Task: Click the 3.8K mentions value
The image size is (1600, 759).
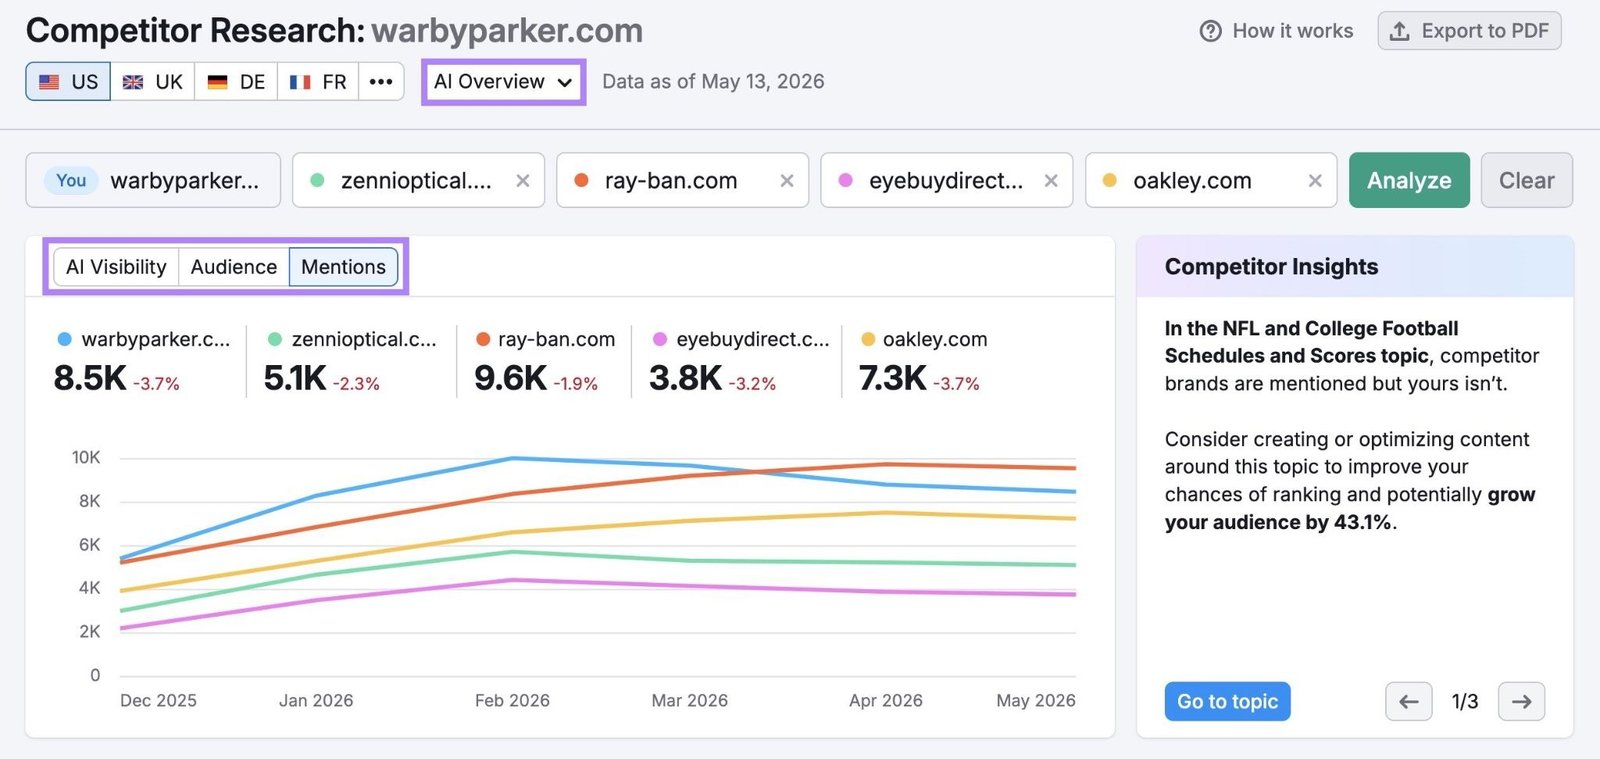Action: 685,378
